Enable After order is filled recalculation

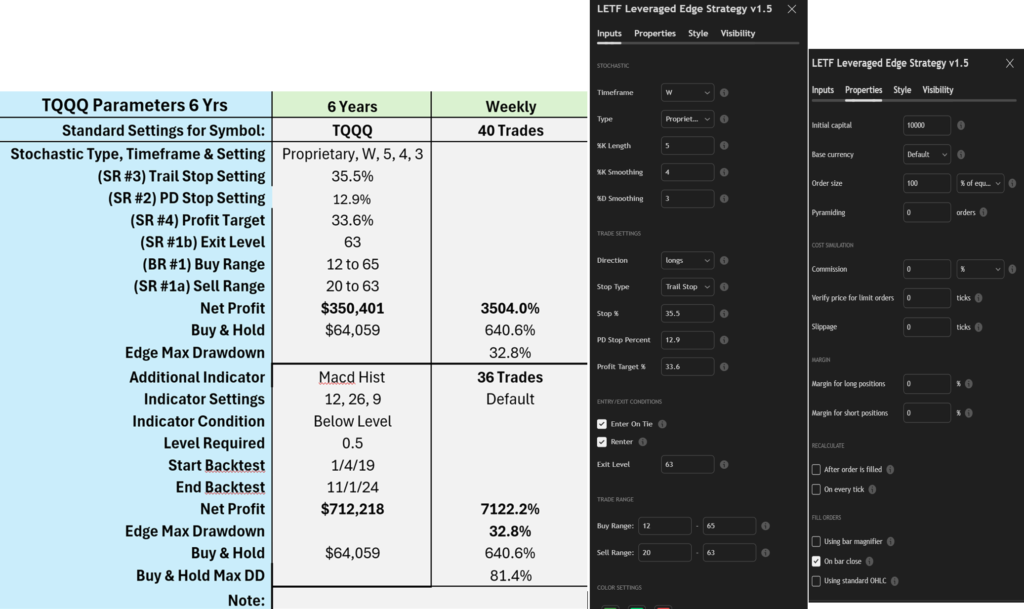[x=816, y=469]
